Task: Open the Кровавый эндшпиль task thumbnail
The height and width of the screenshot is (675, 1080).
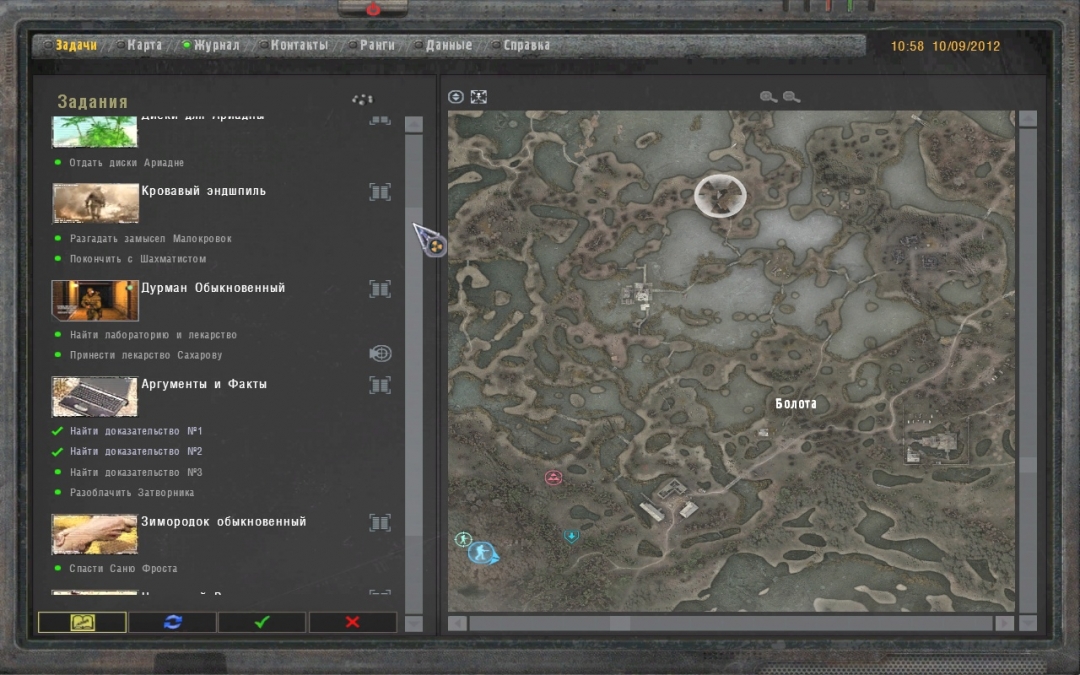Action: 95,202
